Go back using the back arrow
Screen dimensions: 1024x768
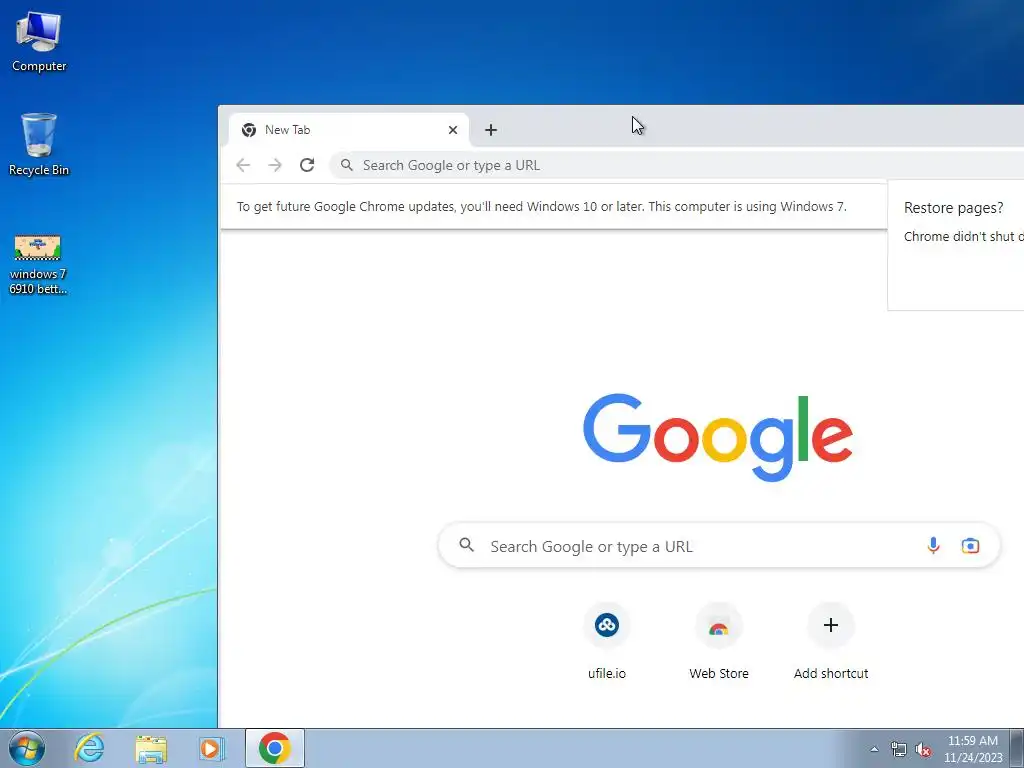pyautogui.click(x=243, y=165)
